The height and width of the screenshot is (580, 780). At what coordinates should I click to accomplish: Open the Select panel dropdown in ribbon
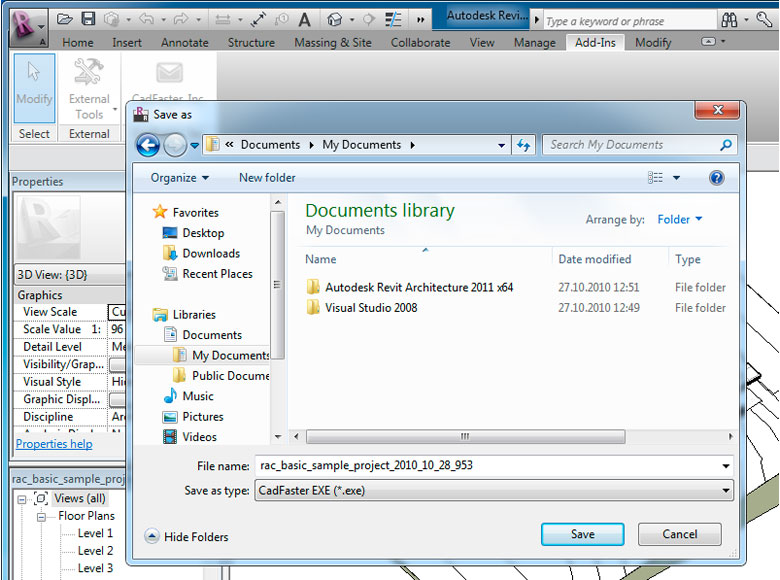[x=34, y=134]
